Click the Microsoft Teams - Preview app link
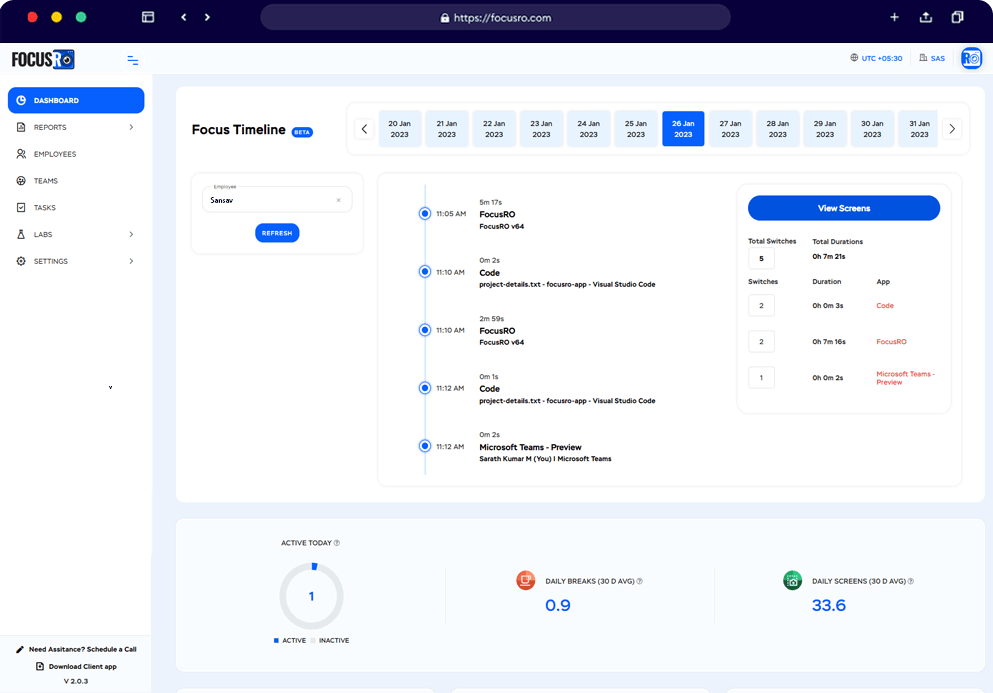This screenshot has height=693, width=993. [905, 378]
